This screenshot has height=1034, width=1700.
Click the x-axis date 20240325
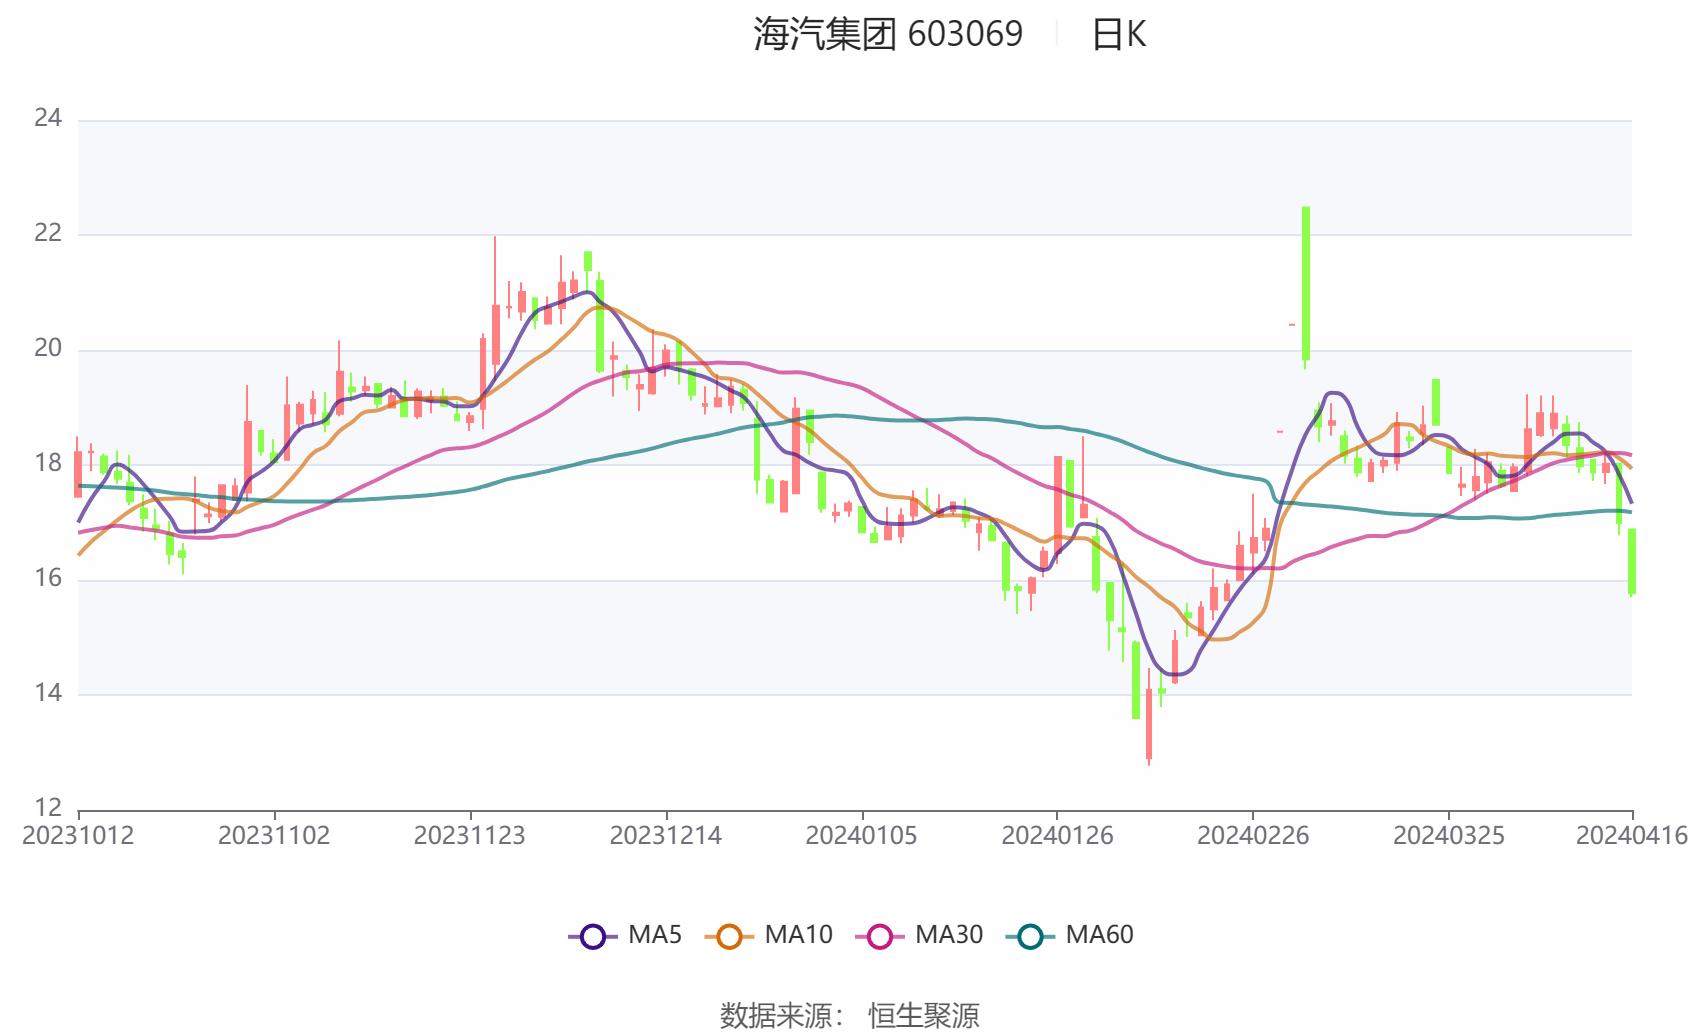click(1449, 836)
